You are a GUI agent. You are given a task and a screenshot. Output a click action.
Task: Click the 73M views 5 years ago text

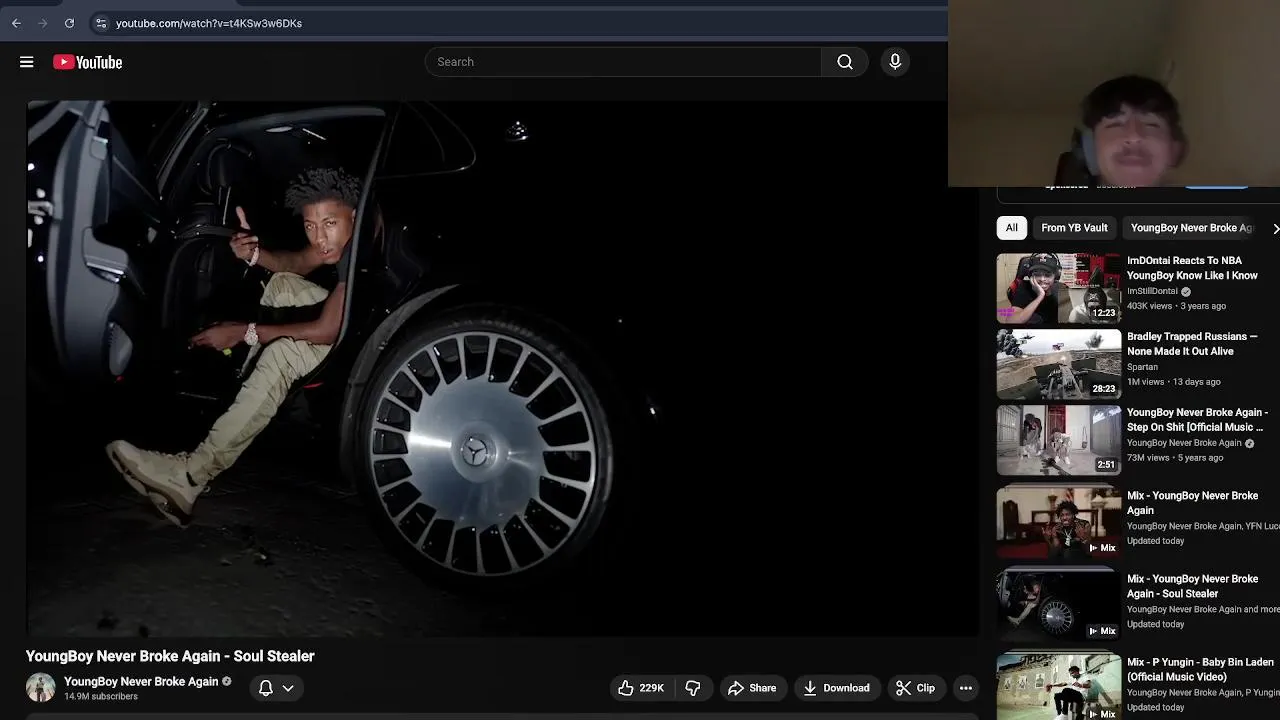pyautogui.click(x=1175, y=458)
